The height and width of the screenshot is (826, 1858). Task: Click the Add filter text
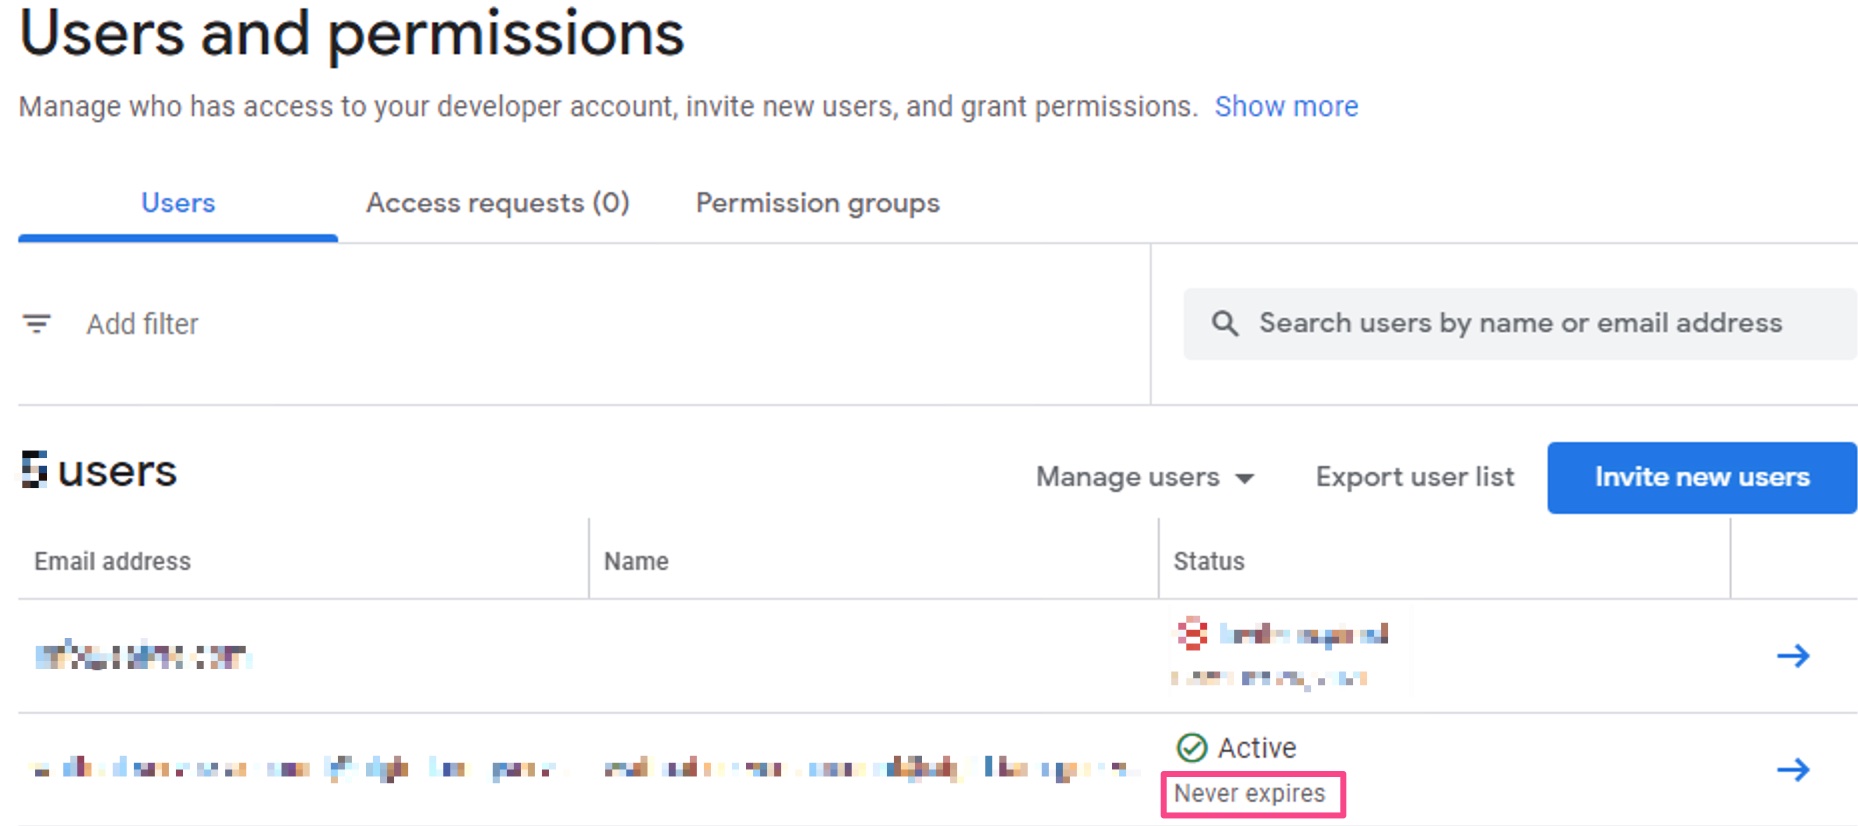[142, 324]
